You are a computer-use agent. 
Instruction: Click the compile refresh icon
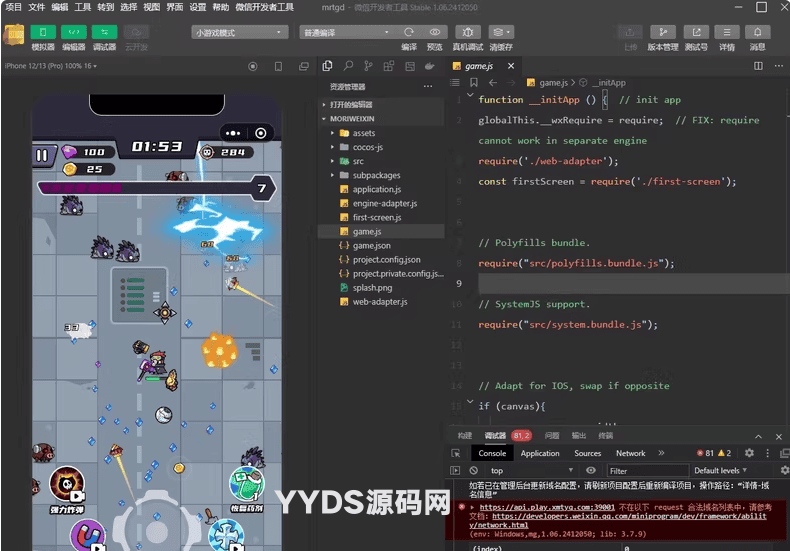pos(409,32)
